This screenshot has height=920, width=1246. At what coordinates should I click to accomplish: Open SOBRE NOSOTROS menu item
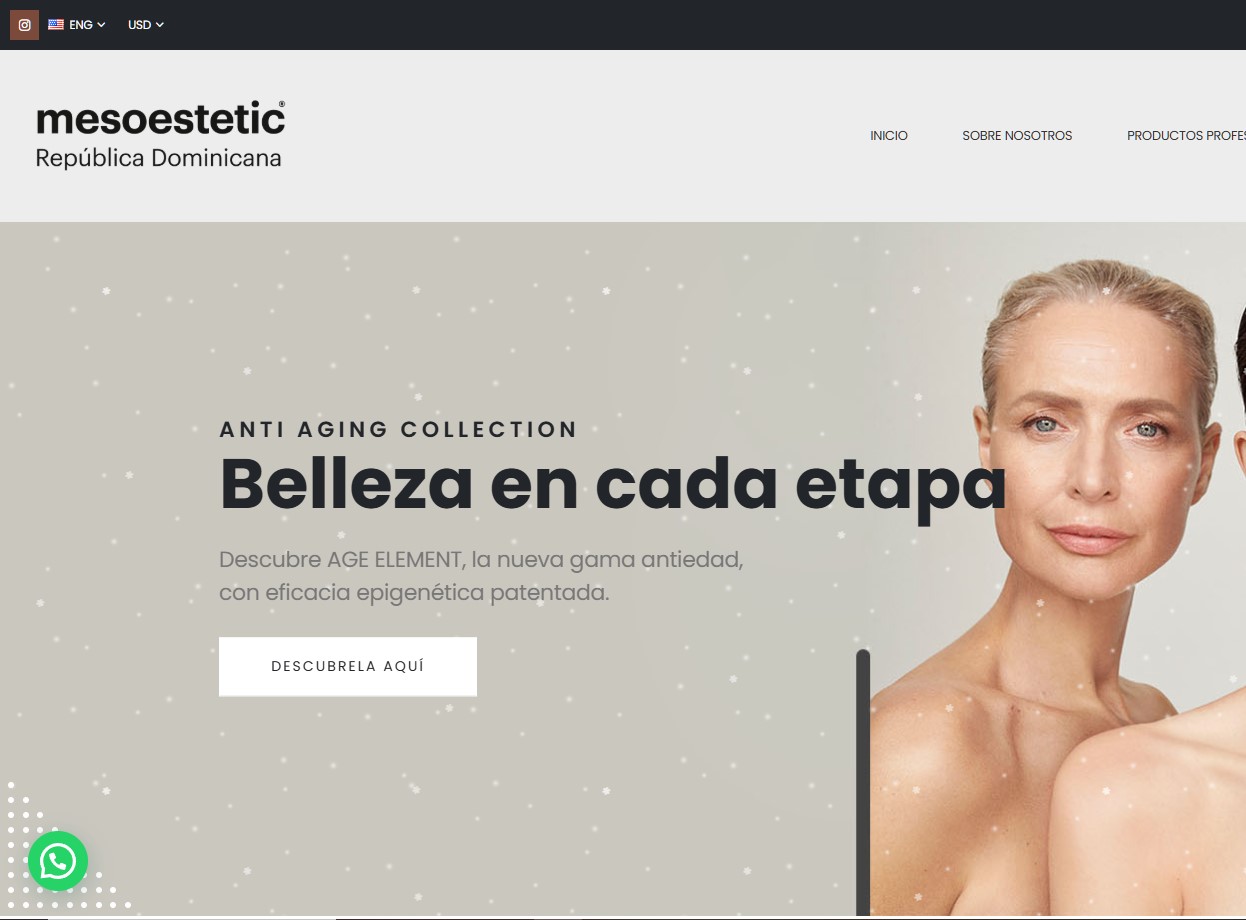tap(1017, 136)
